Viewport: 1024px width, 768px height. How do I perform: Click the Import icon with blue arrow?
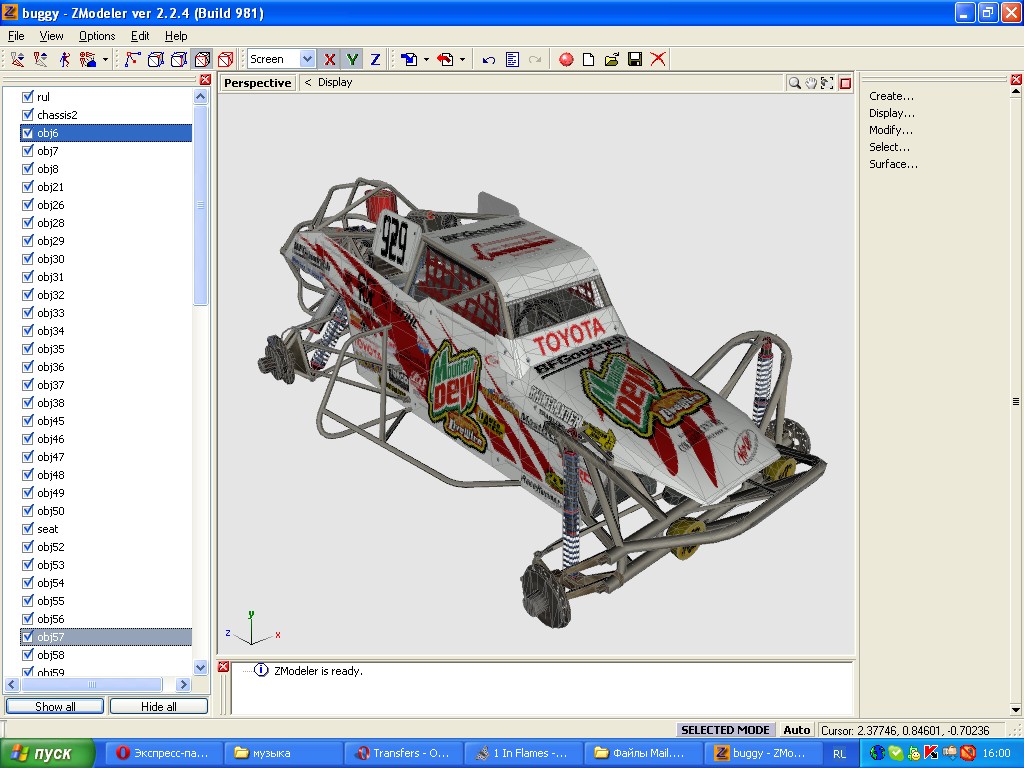[x=409, y=59]
